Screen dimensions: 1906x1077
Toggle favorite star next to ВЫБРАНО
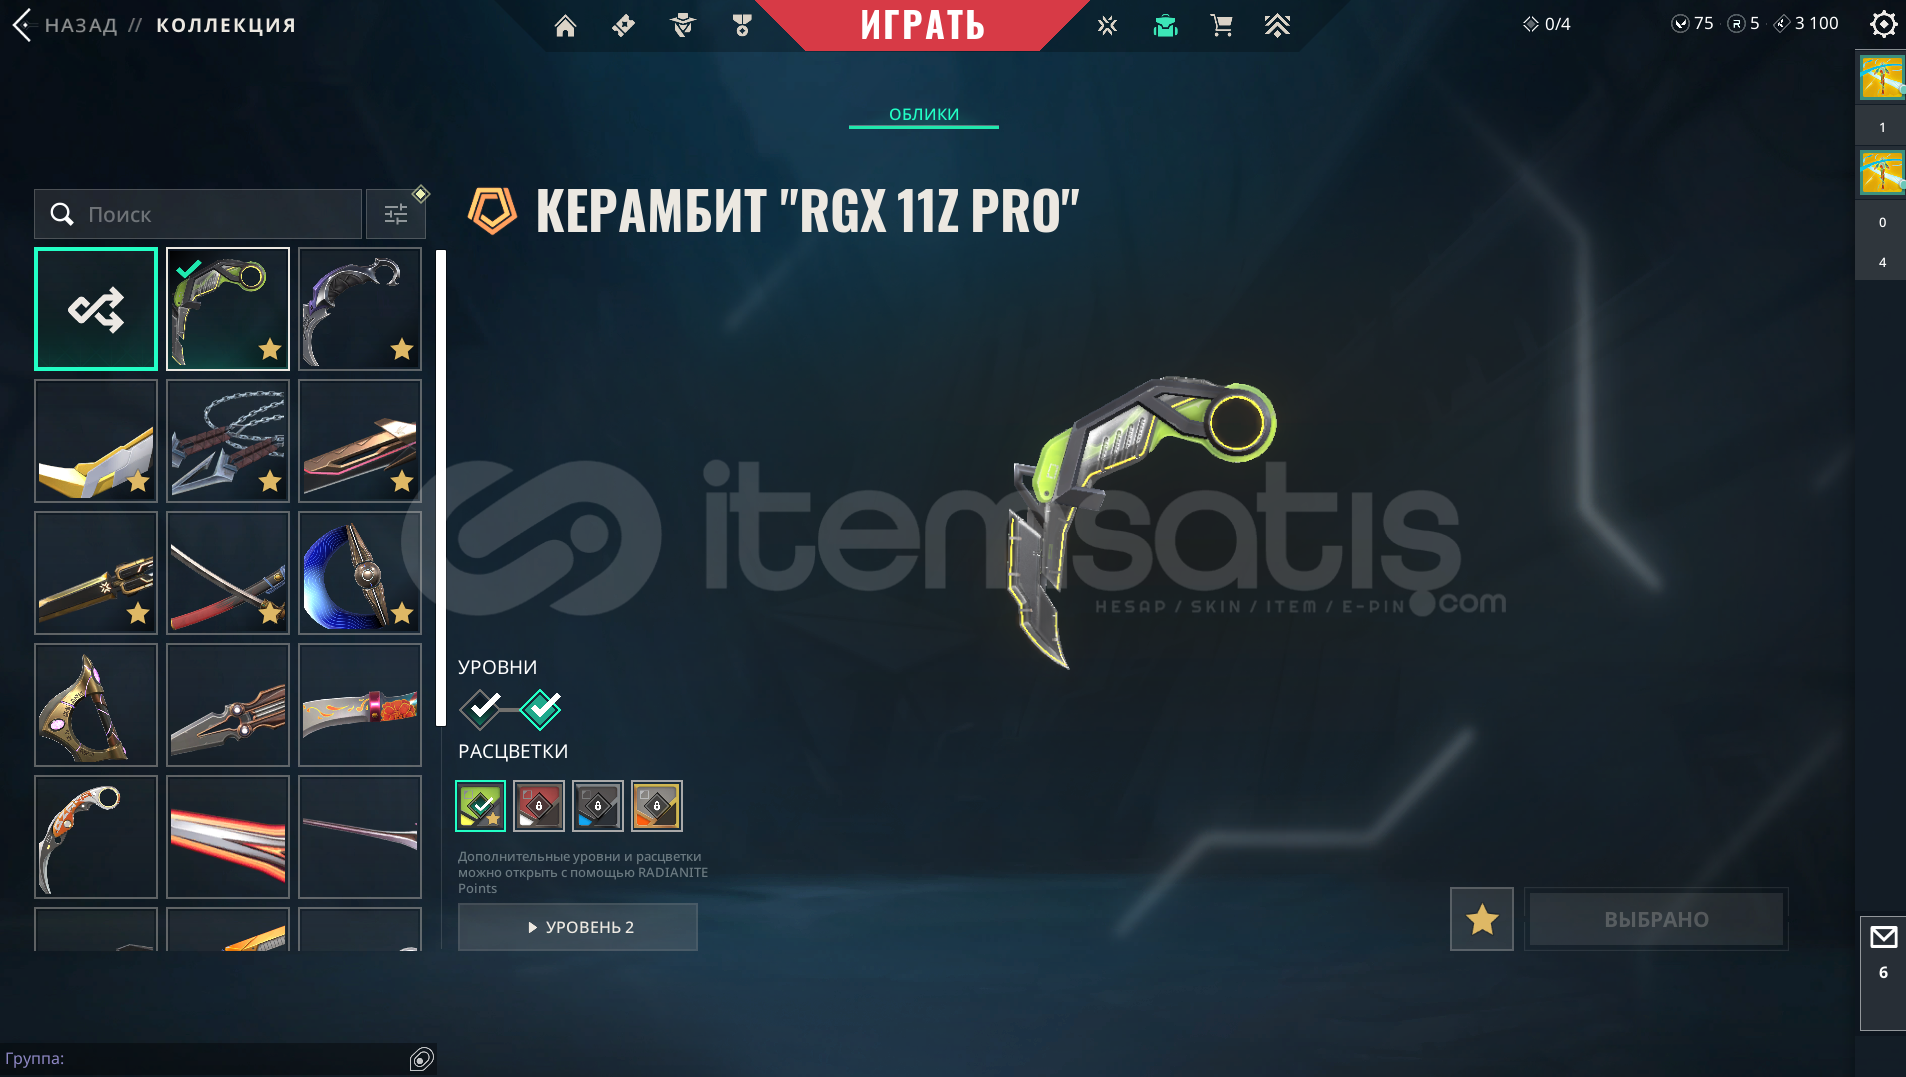point(1482,919)
